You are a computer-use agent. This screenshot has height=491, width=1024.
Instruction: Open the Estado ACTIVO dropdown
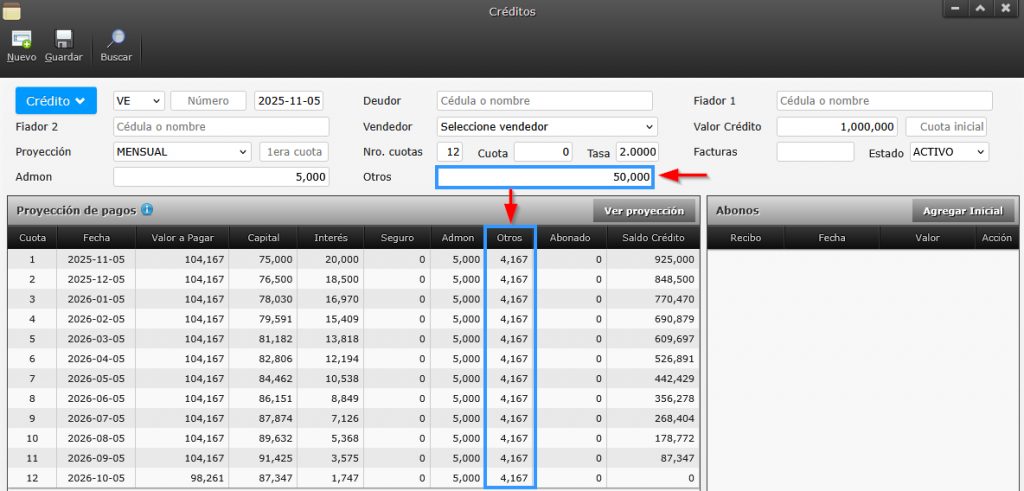coord(948,152)
